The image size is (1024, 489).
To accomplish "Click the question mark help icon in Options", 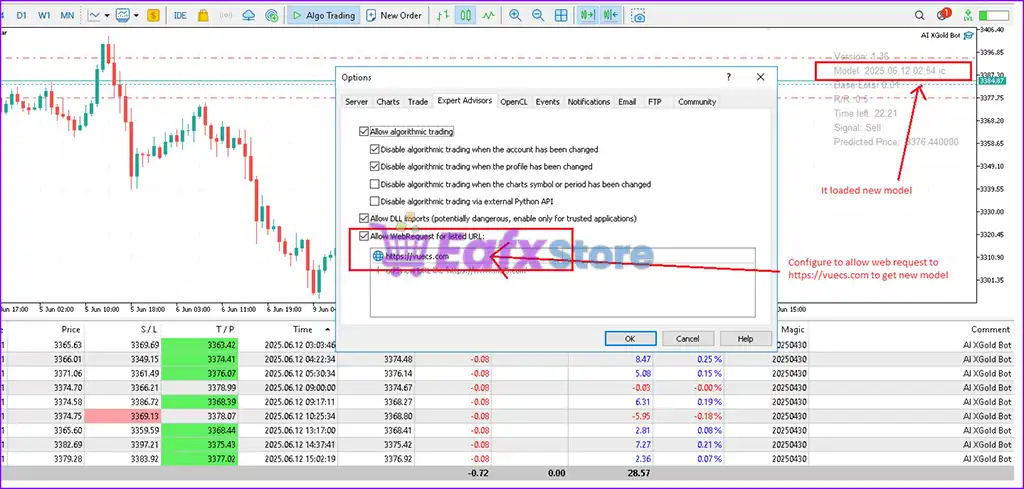I will pyautogui.click(x=729, y=77).
